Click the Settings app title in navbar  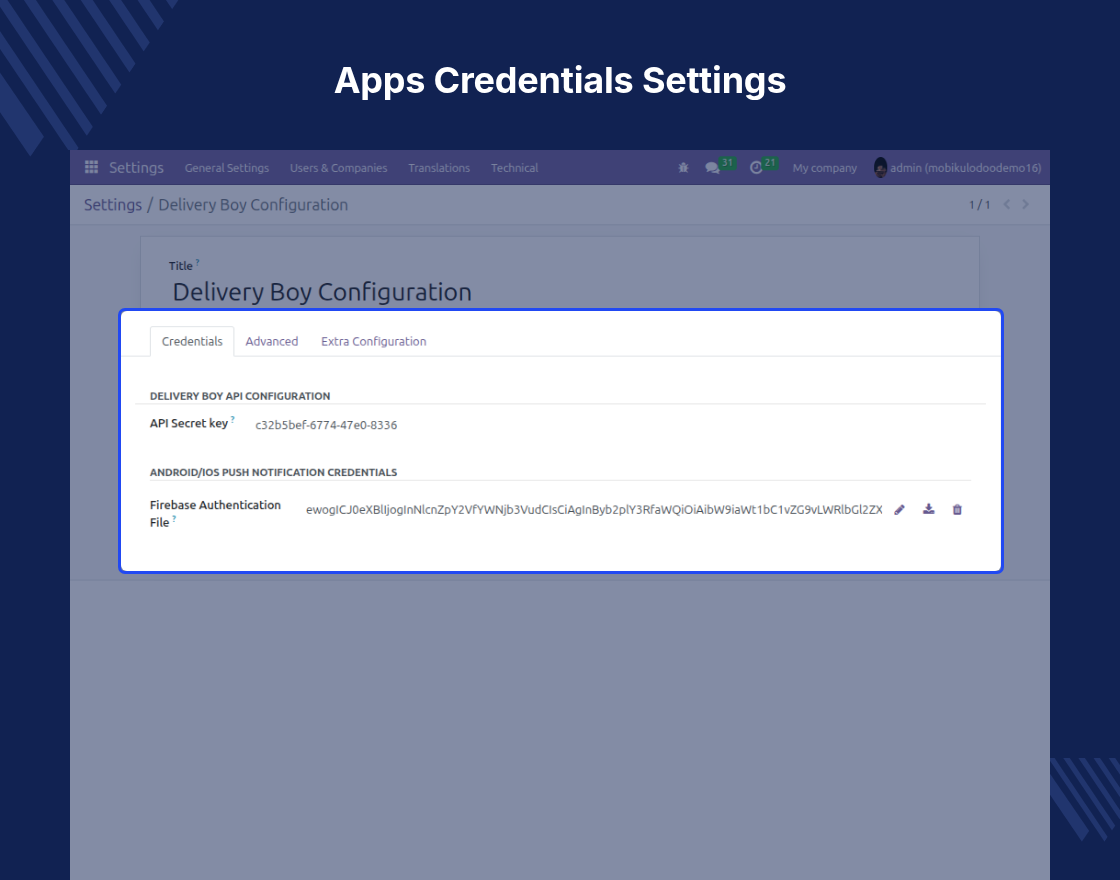coord(136,167)
